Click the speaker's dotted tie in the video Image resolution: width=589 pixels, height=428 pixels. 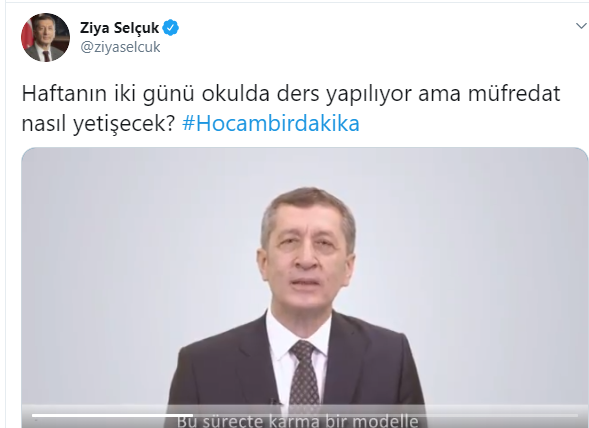point(304,372)
